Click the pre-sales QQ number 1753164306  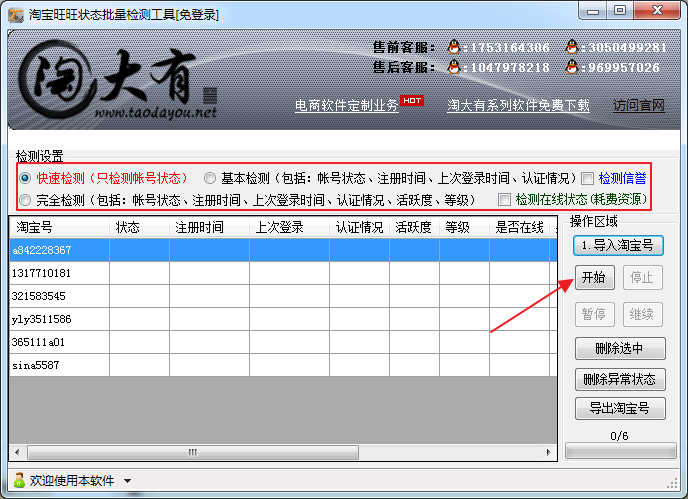[x=510, y=47]
